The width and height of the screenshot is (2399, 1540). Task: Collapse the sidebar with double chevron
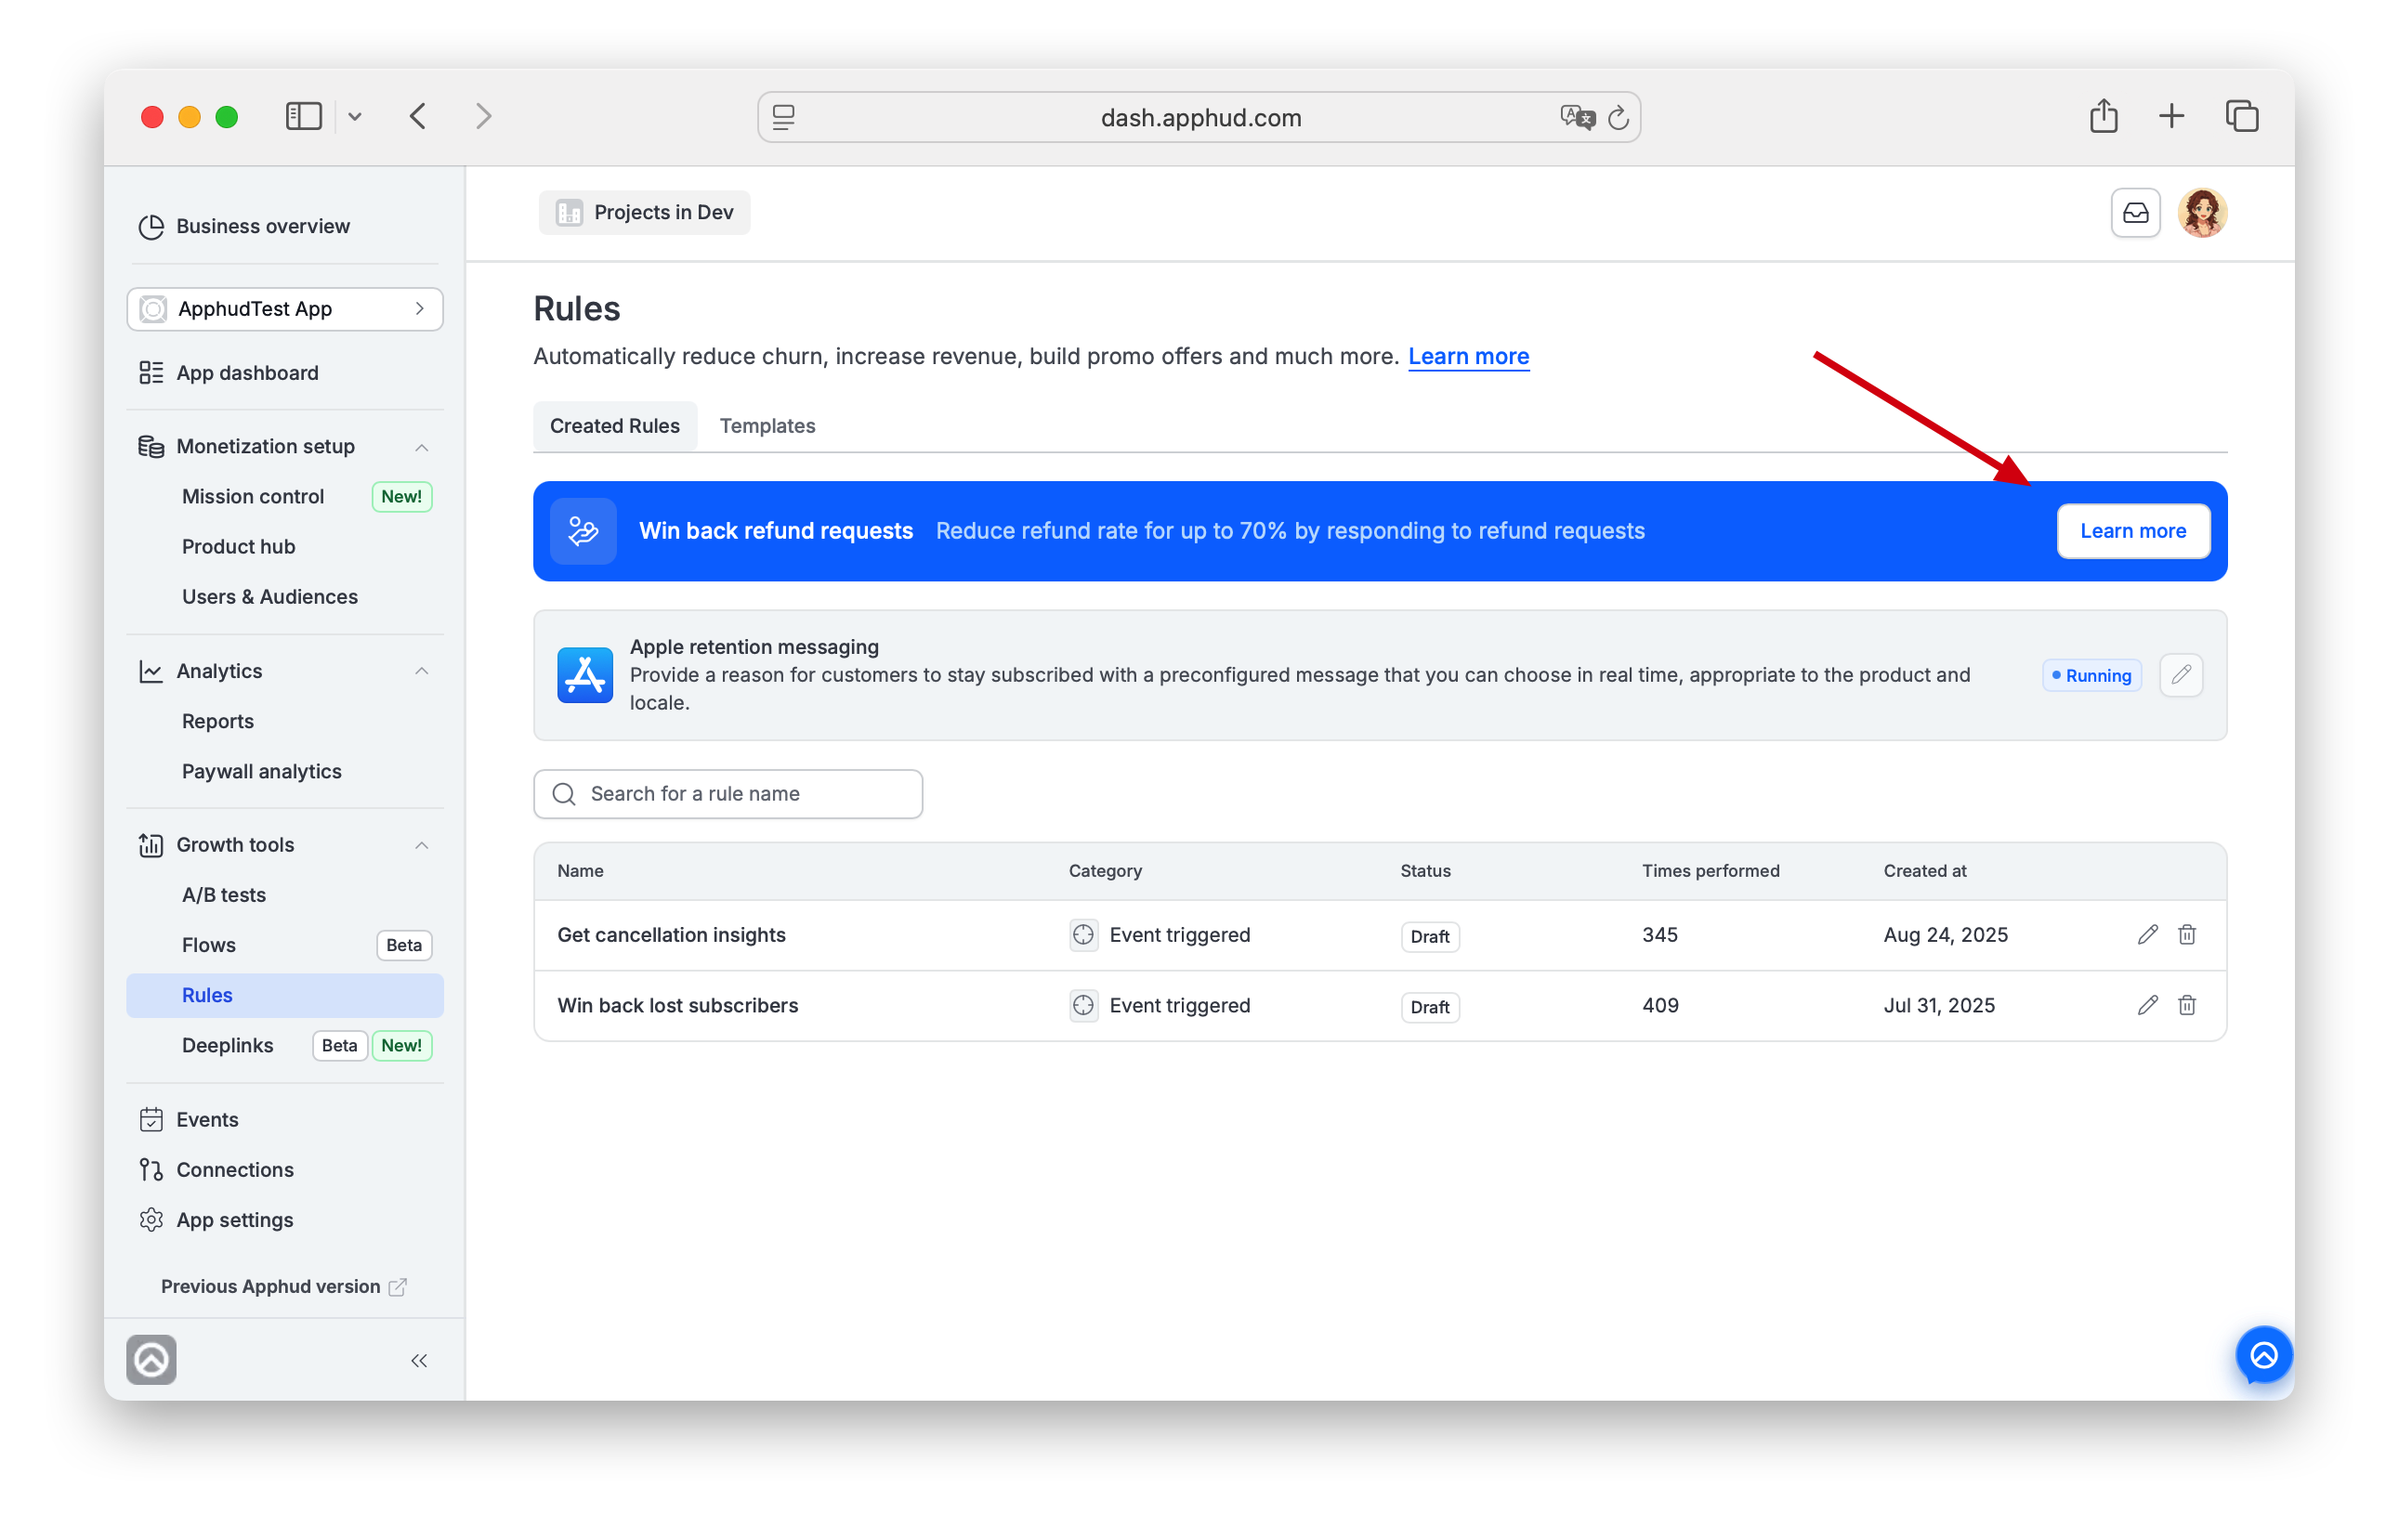click(x=419, y=1360)
